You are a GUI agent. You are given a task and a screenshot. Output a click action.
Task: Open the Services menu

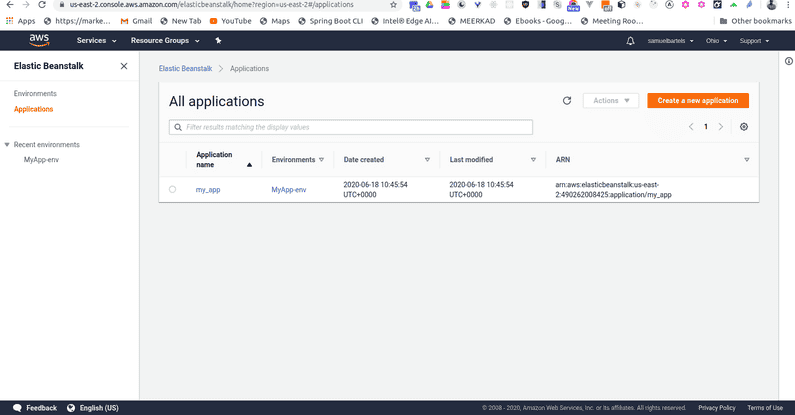point(96,41)
